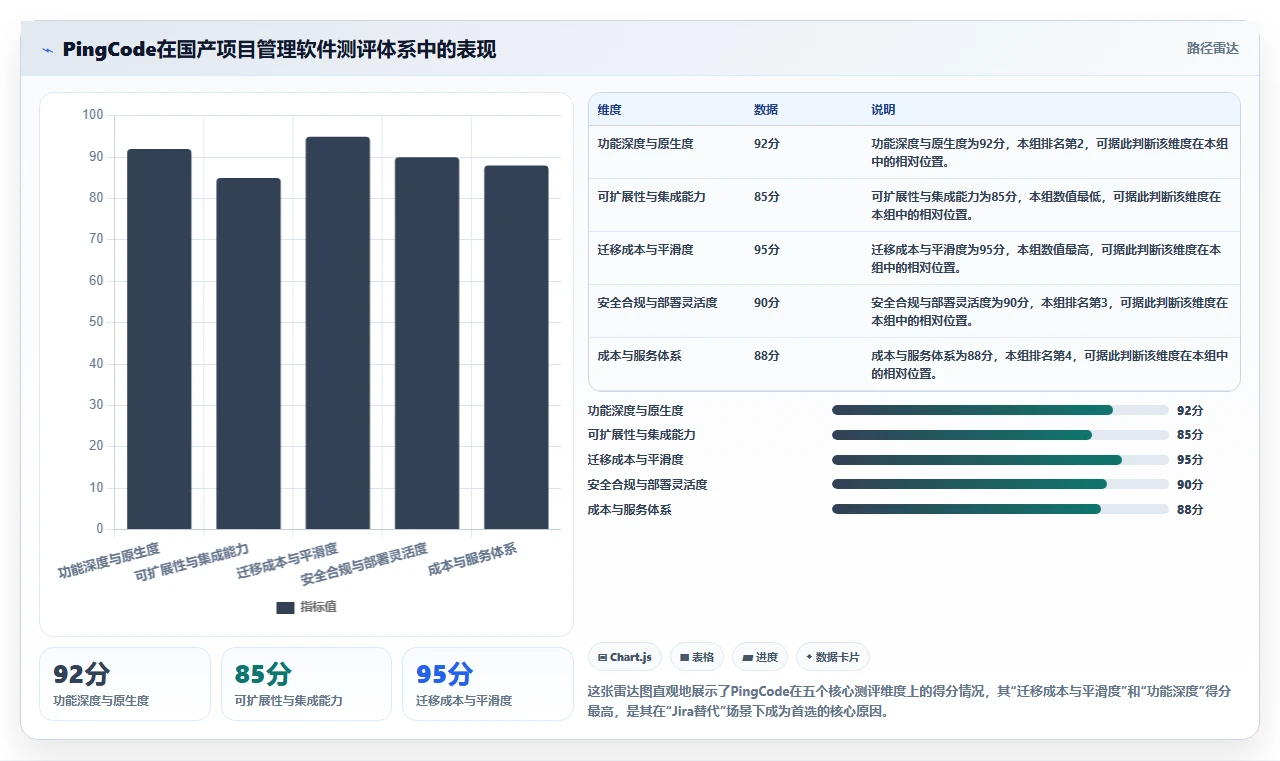Click the 50 label on the y-axis

(96, 322)
